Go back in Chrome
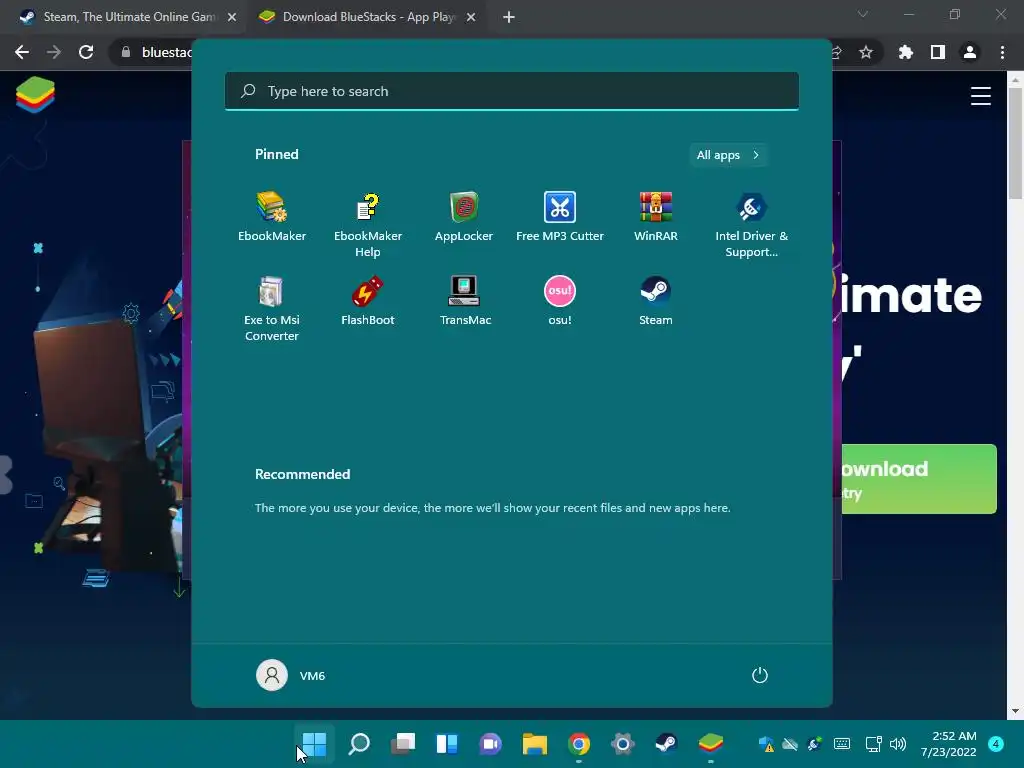 pyautogui.click(x=22, y=52)
